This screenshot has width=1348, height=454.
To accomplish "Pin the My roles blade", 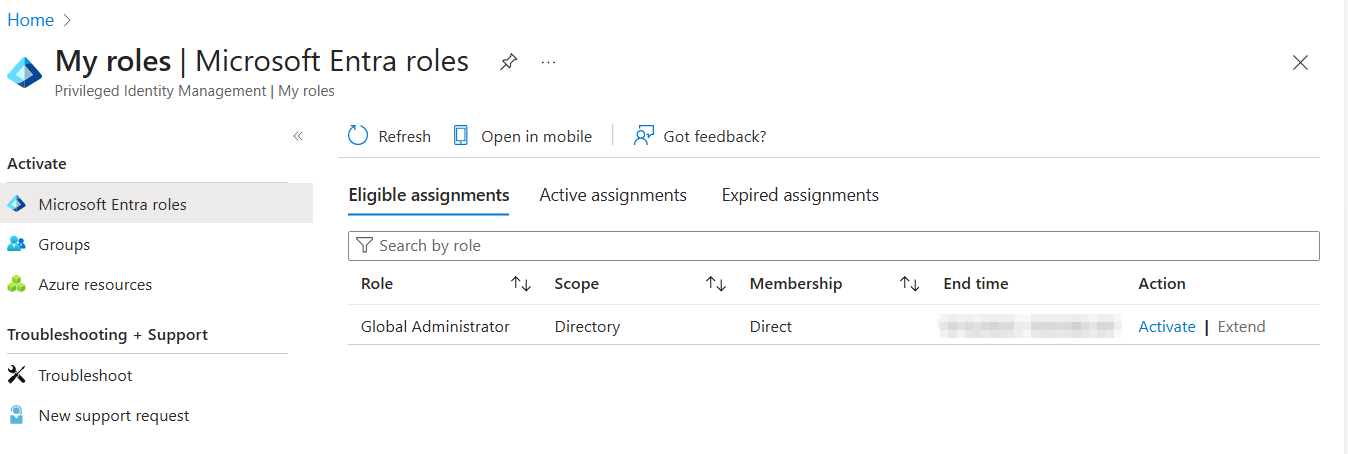I will coord(509,62).
